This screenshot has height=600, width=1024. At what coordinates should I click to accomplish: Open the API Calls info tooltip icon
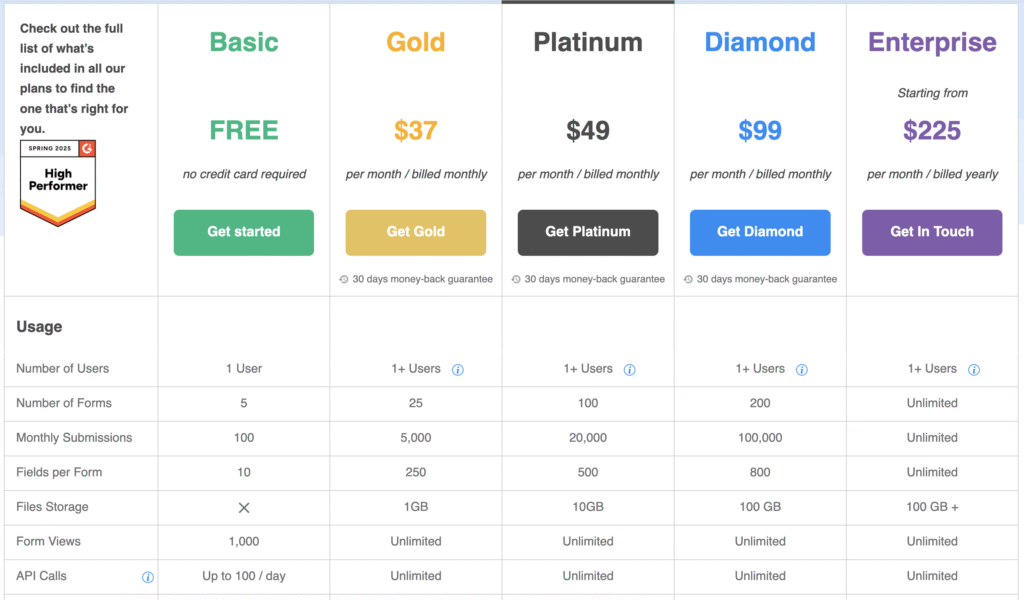pos(148,576)
